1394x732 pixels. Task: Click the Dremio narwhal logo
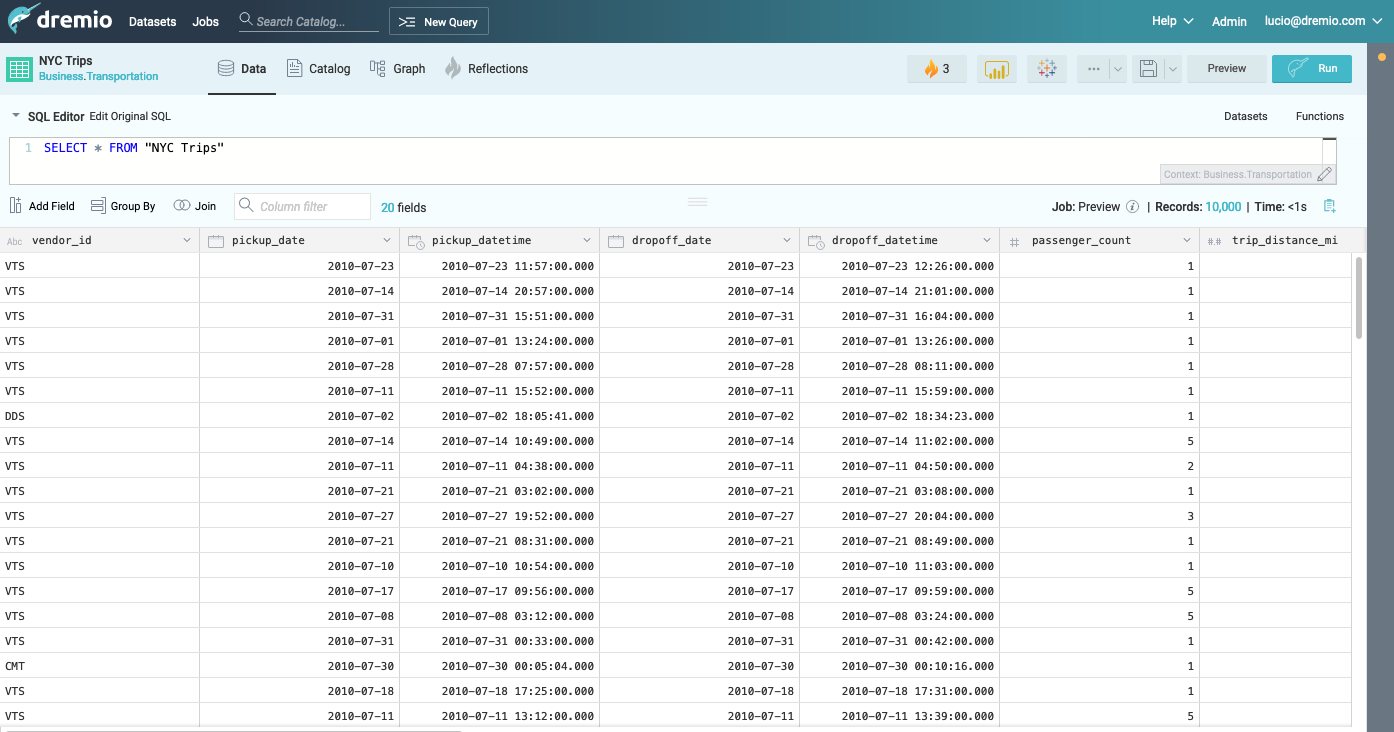pos(24,20)
